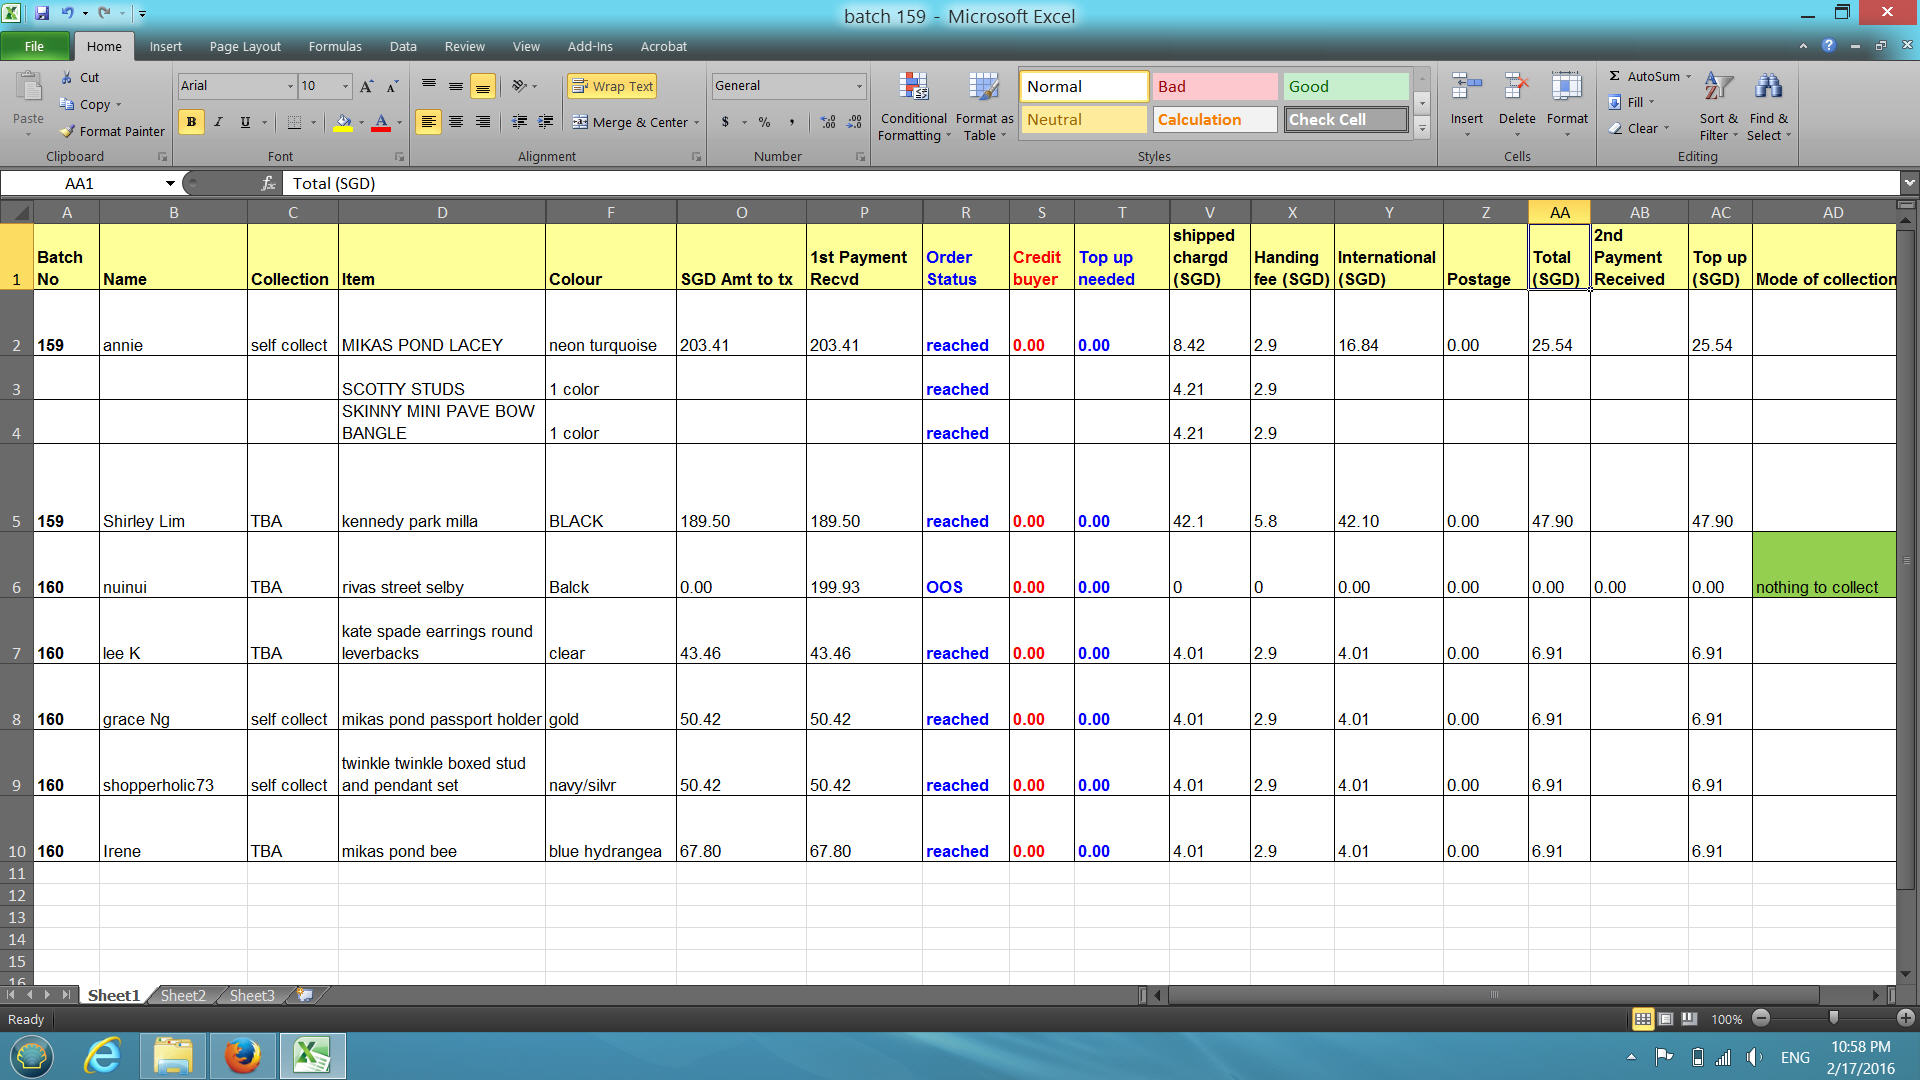This screenshot has height=1080, width=1920.
Task: Open the Sheet2 worksheet tab
Action: coord(183,995)
